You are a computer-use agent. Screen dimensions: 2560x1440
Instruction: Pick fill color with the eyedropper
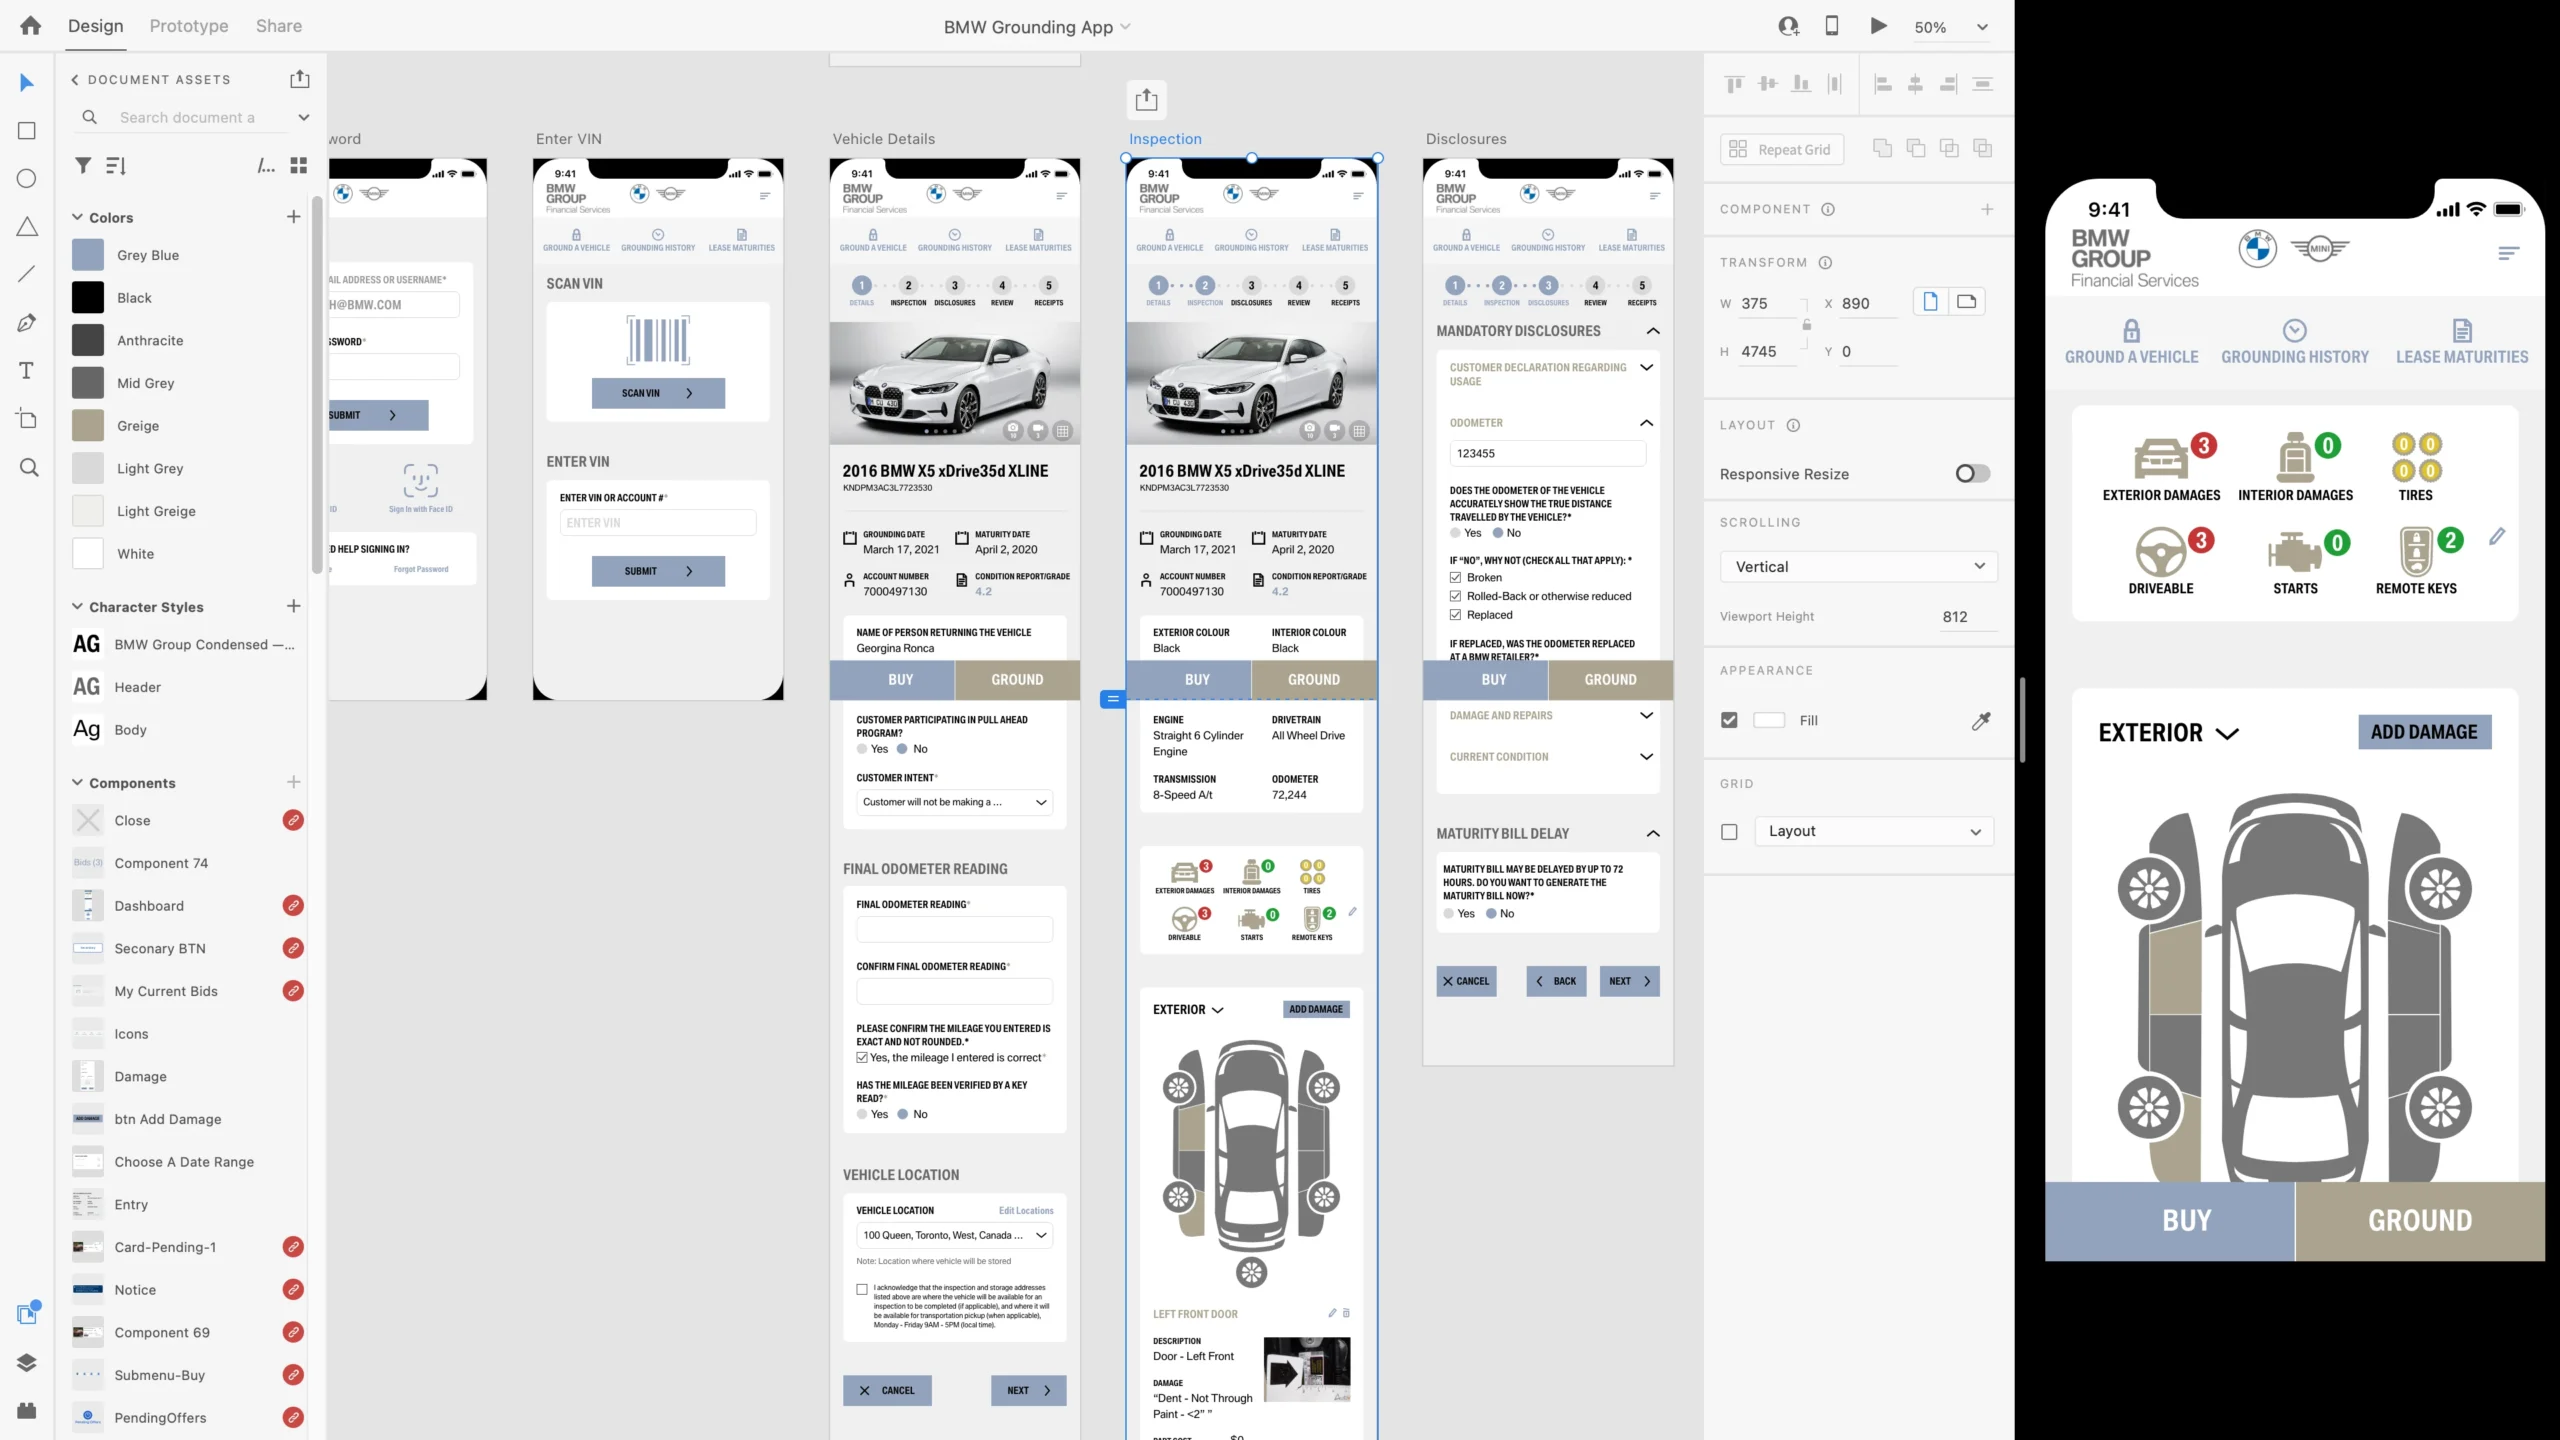click(x=1981, y=720)
